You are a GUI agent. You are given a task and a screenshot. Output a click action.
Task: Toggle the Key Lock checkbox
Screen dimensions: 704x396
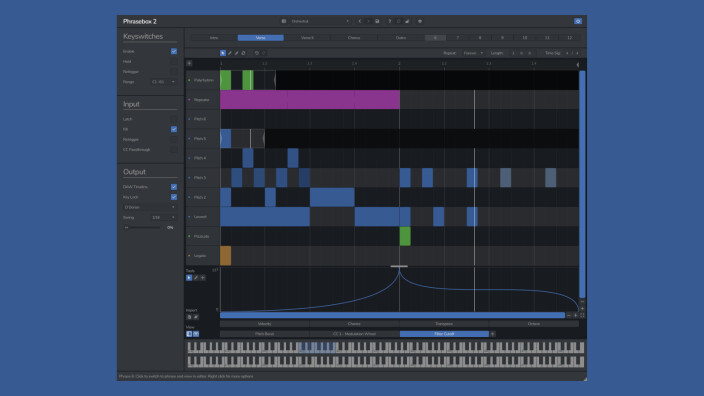pyautogui.click(x=174, y=197)
